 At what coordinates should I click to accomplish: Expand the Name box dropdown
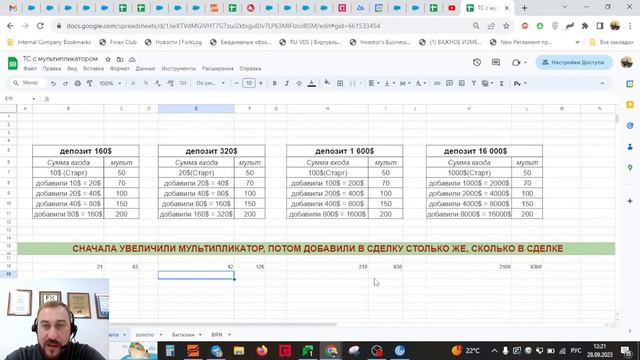tap(33, 99)
